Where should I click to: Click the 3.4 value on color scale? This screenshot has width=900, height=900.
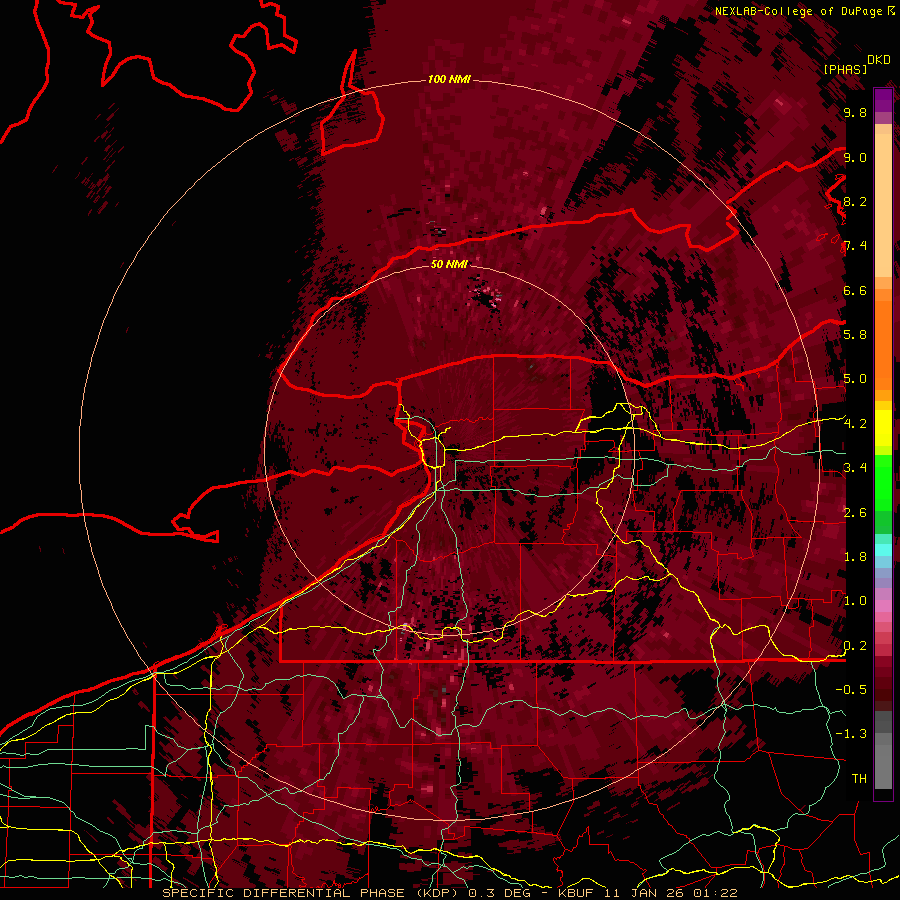(x=855, y=468)
